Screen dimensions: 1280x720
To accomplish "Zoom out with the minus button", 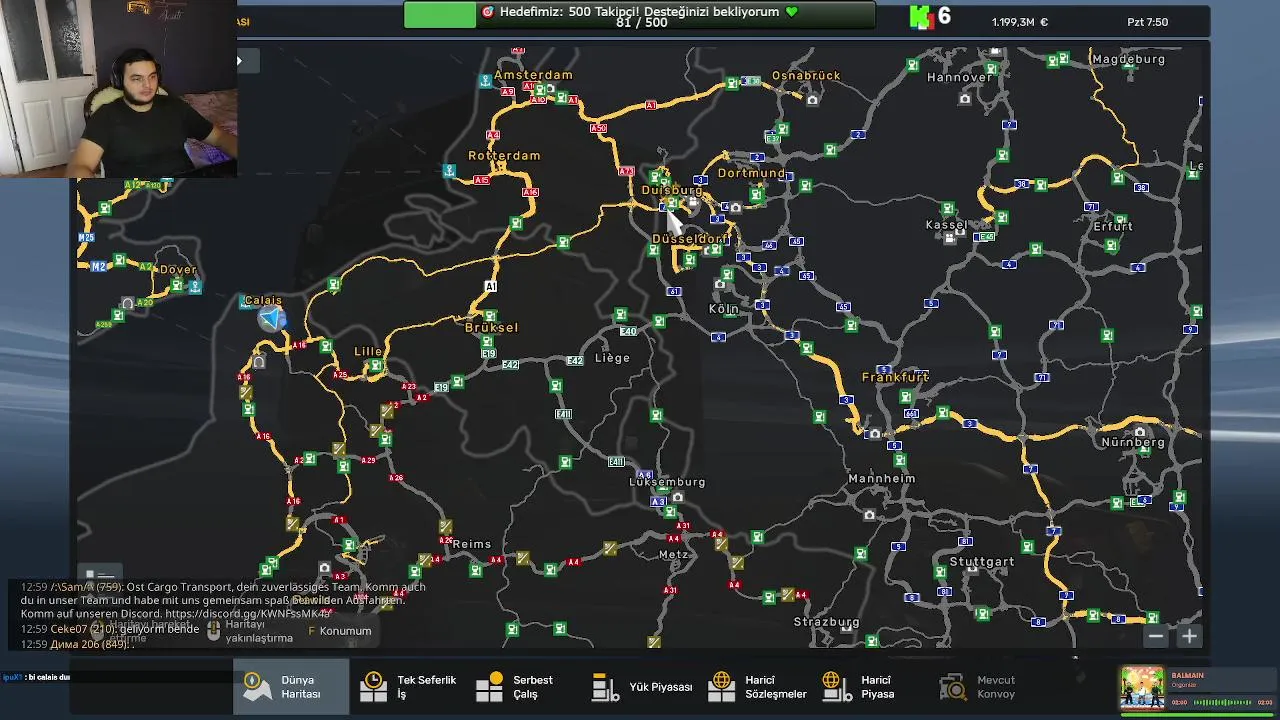I will (x=1156, y=636).
